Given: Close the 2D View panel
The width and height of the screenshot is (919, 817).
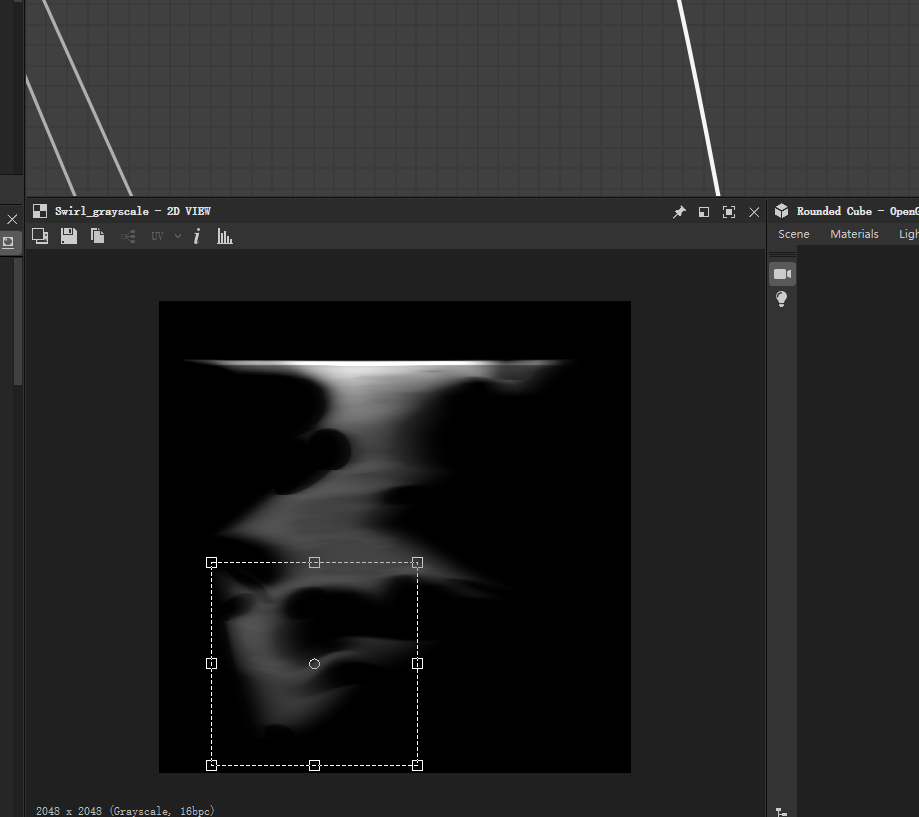Looking at the screenshot, I should point(754,212).
